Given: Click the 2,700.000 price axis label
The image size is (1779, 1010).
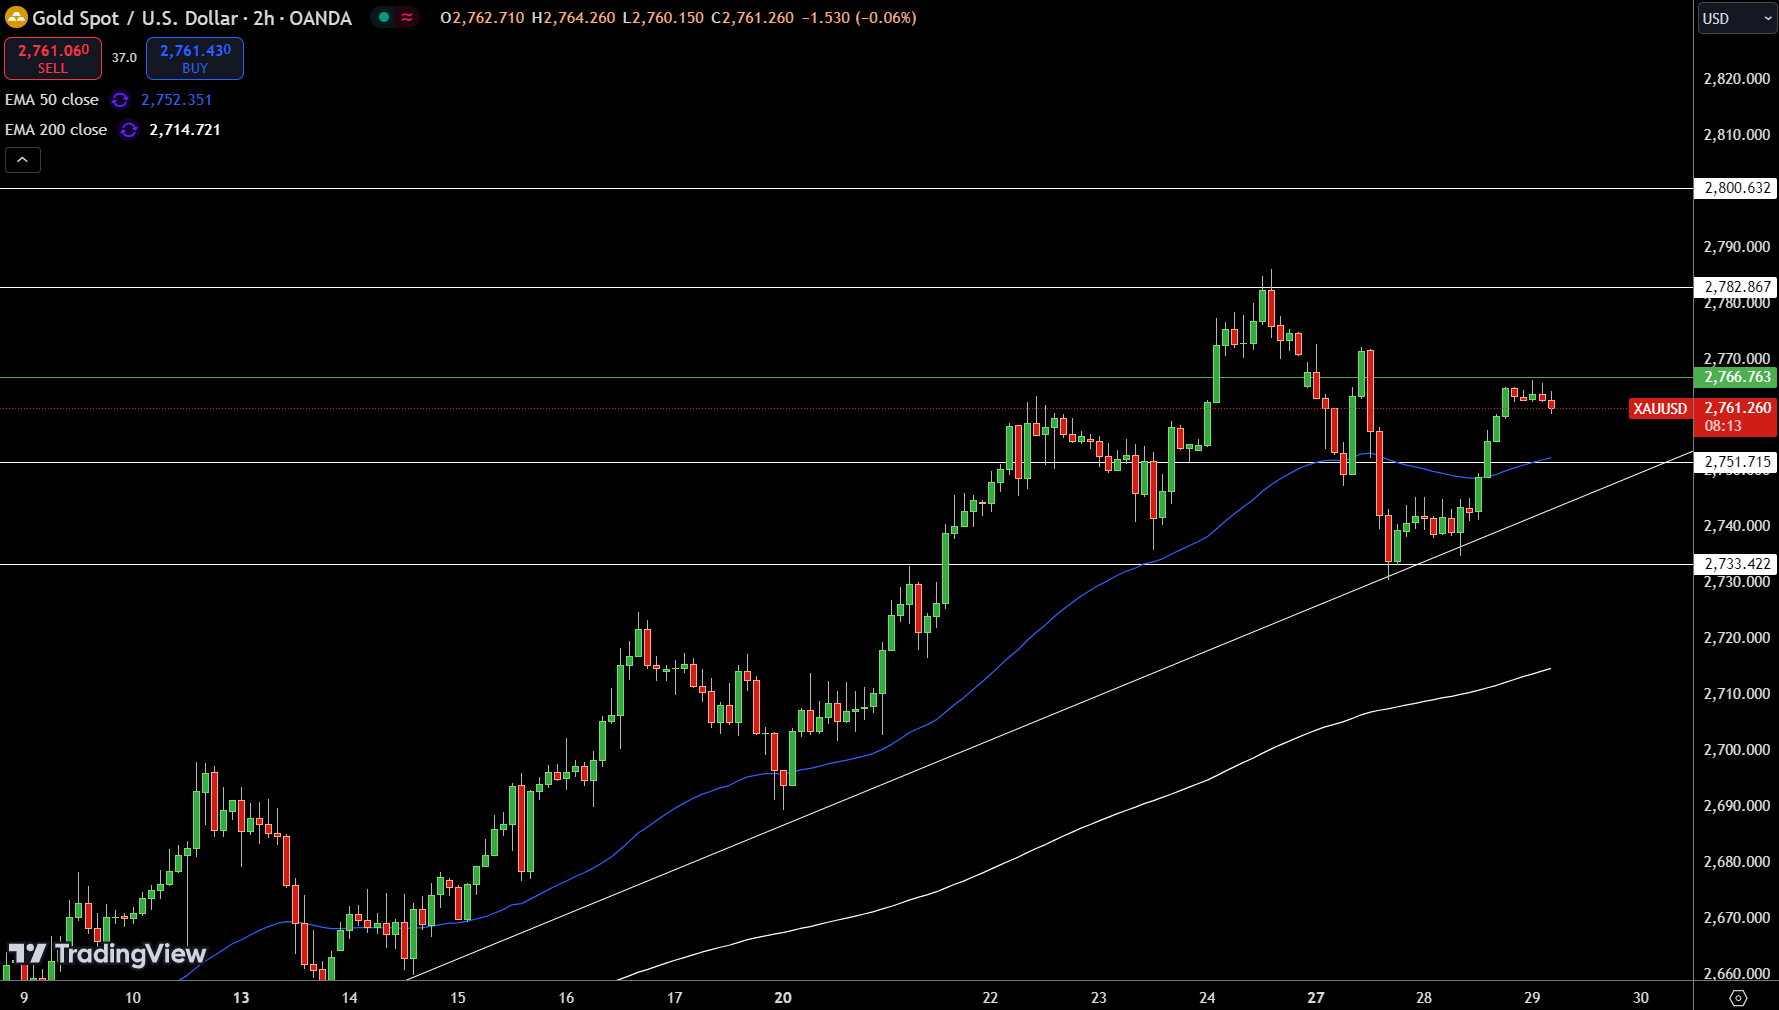Looking at the screenshot, I should coord(1736,750).
